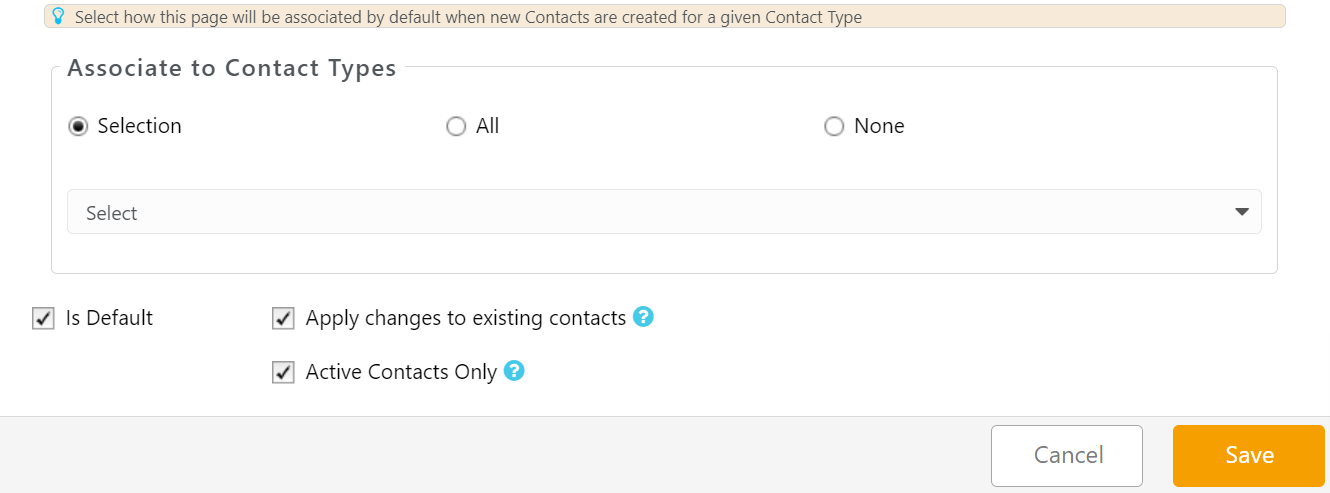Save the contact type association
Image resolution: width=1330 pixels, height=493 pixels.
pos(1248,455)
